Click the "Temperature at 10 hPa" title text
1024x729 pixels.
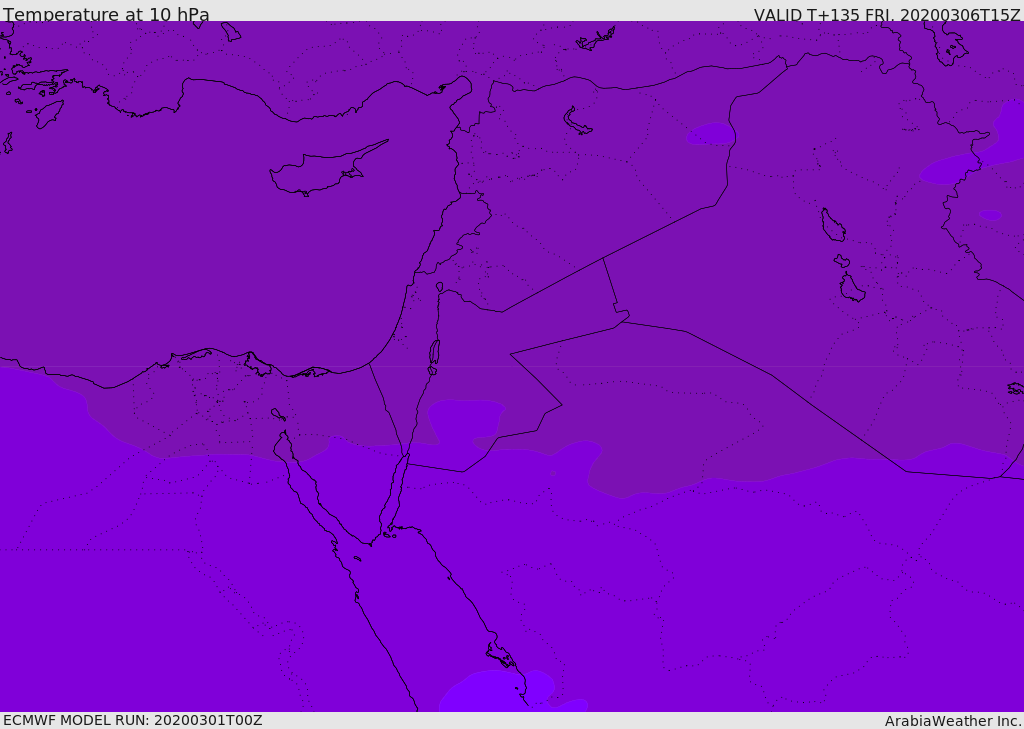tap(106, 14)
